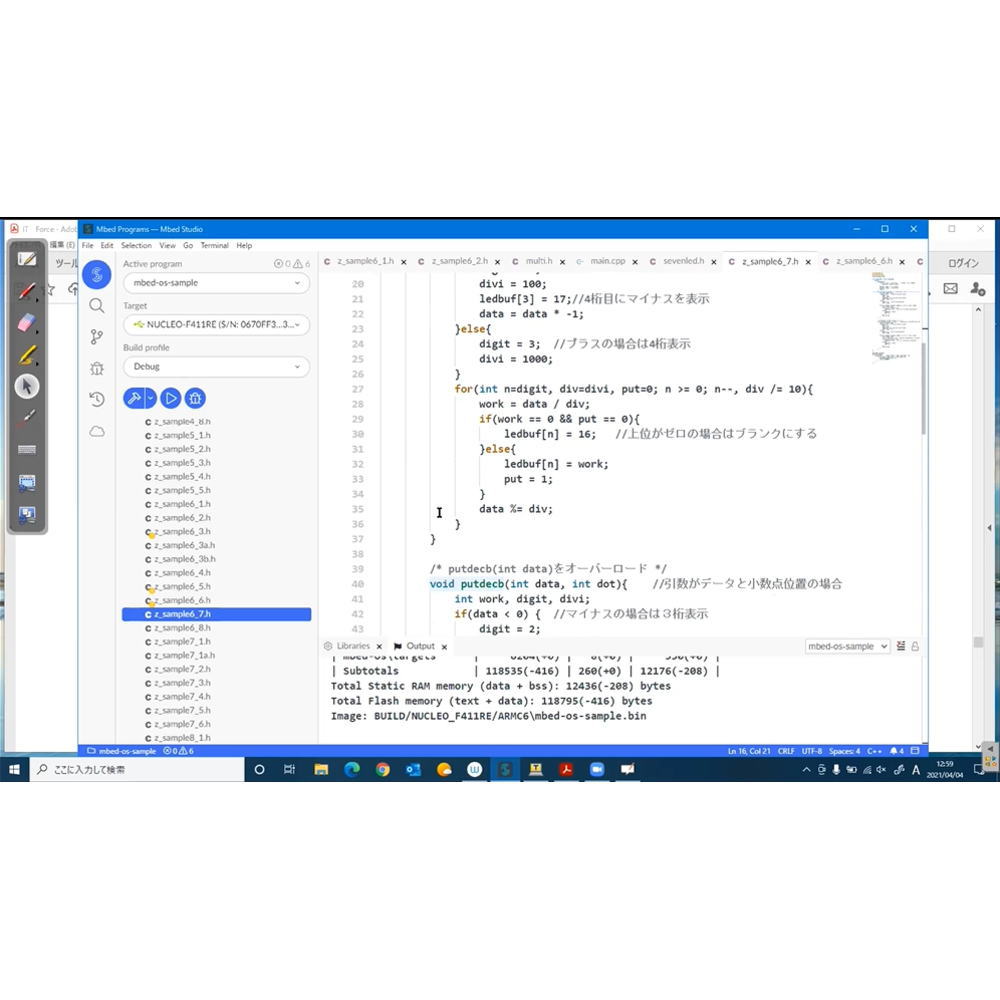Click the Debug program bug button
The width and height of the screenshot is (1000, 1000).
(195, 399)
